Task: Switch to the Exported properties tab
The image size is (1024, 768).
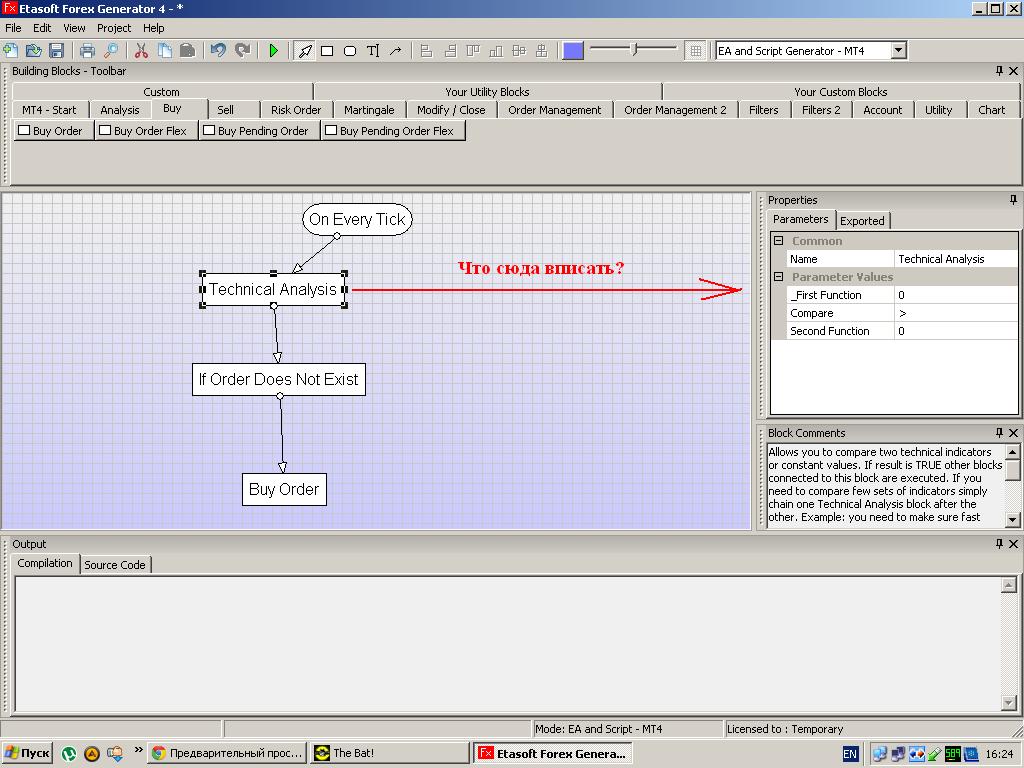Action: tap(862, 221)
